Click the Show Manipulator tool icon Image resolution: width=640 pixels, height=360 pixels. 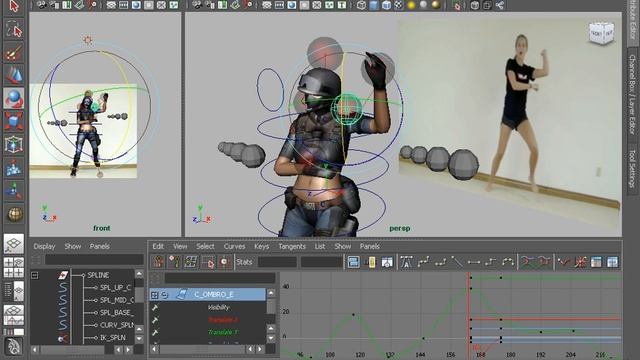tap(14, 191)
